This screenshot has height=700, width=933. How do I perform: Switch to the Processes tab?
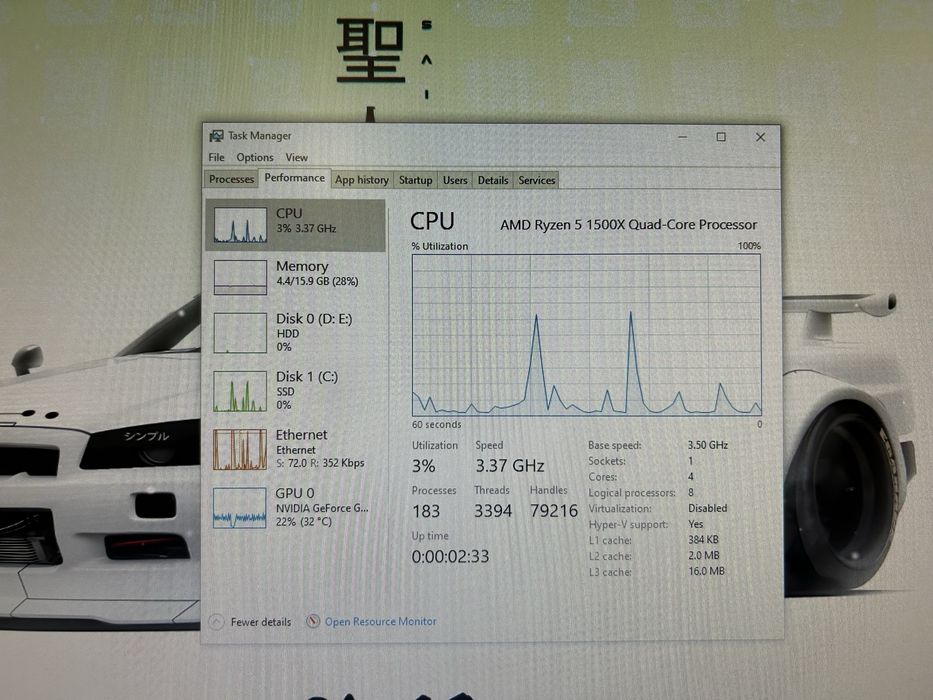click(x=231, y=179)
